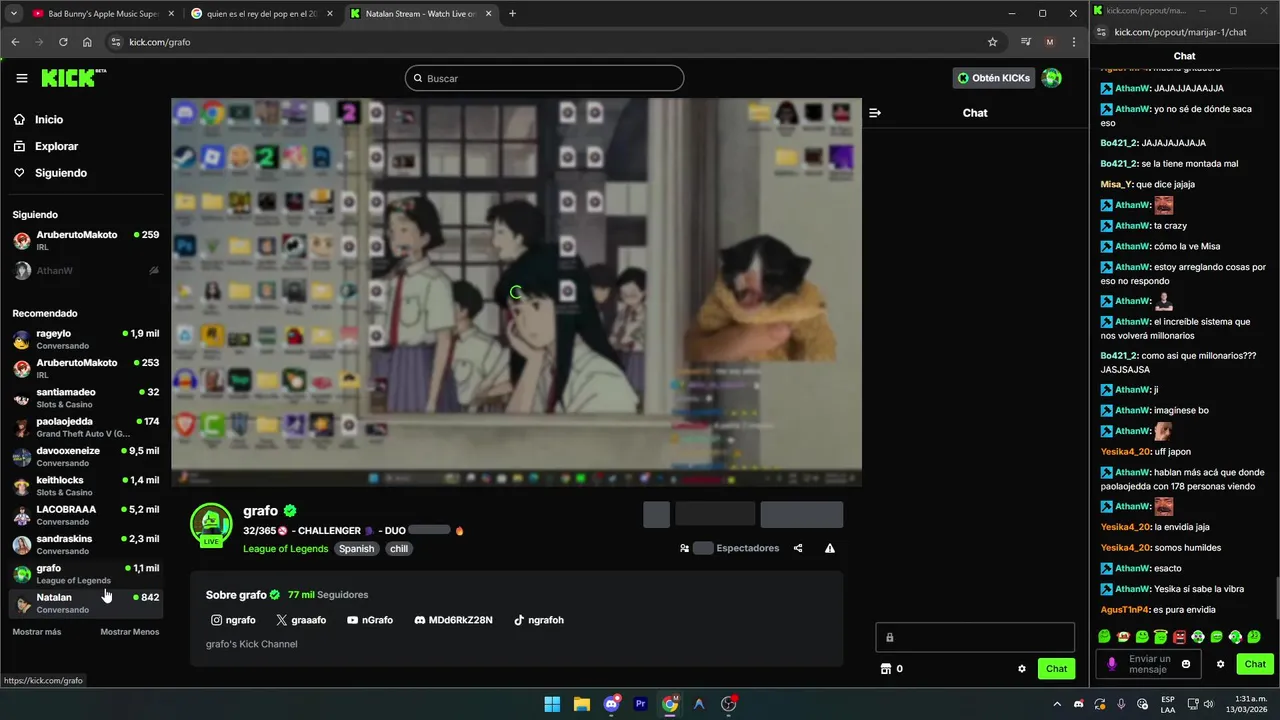This screenshot has height=720, width=1280.
Task: Open emoji picker in popout chat
Action: [1187, 664]
